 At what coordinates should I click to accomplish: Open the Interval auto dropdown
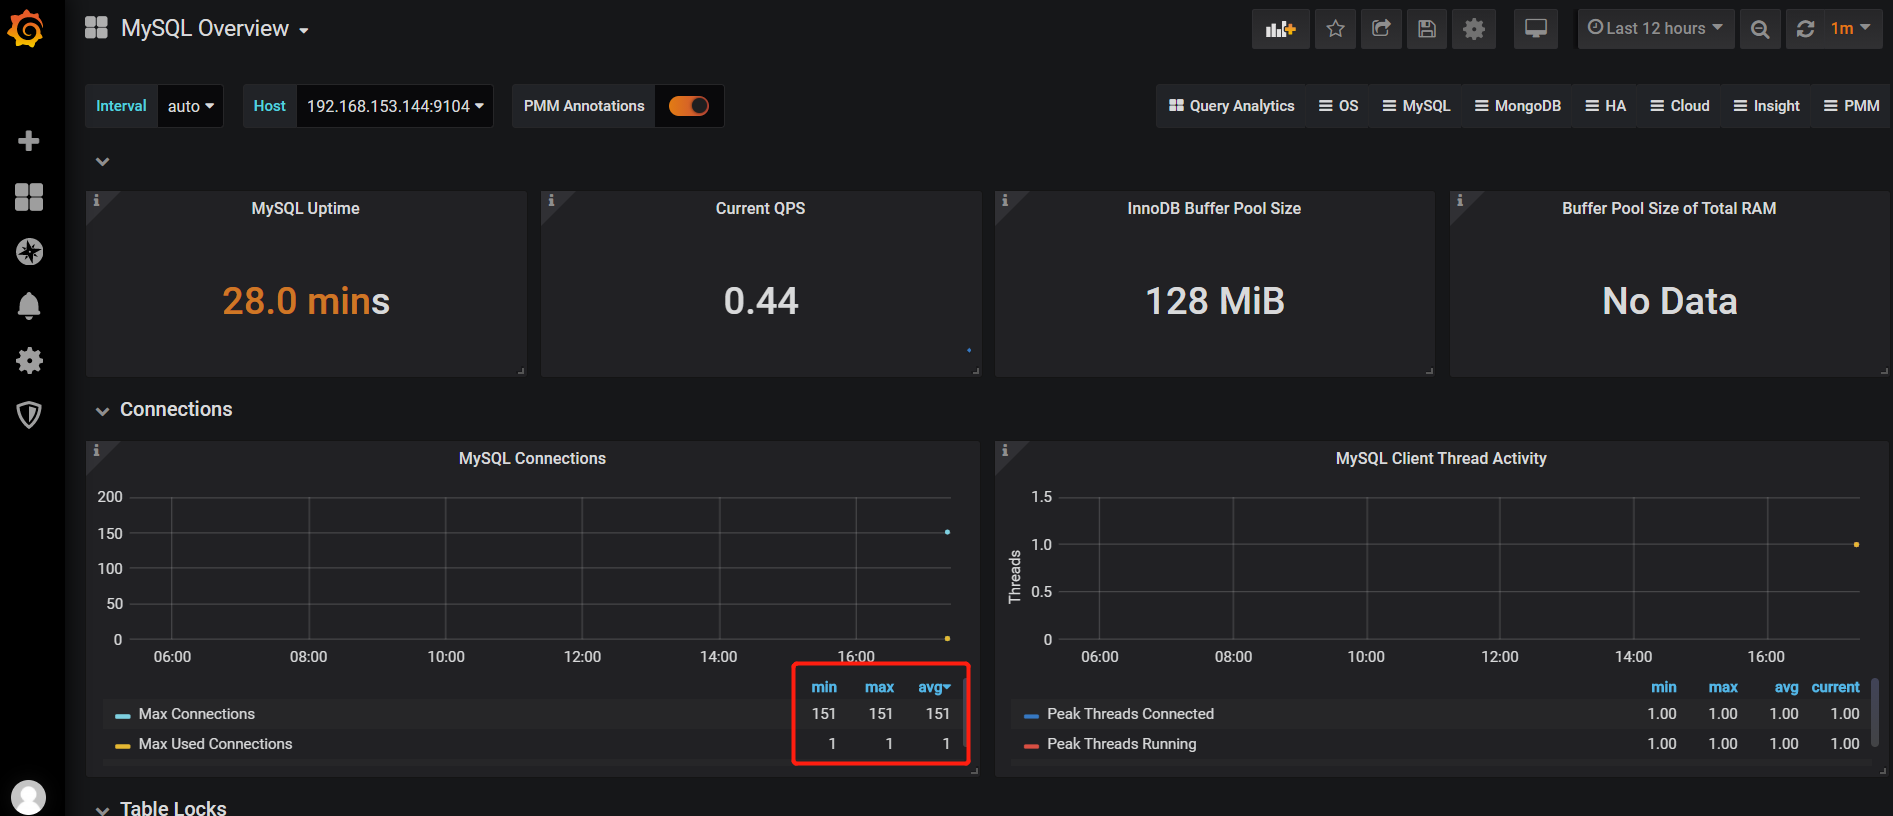(190, 106)
